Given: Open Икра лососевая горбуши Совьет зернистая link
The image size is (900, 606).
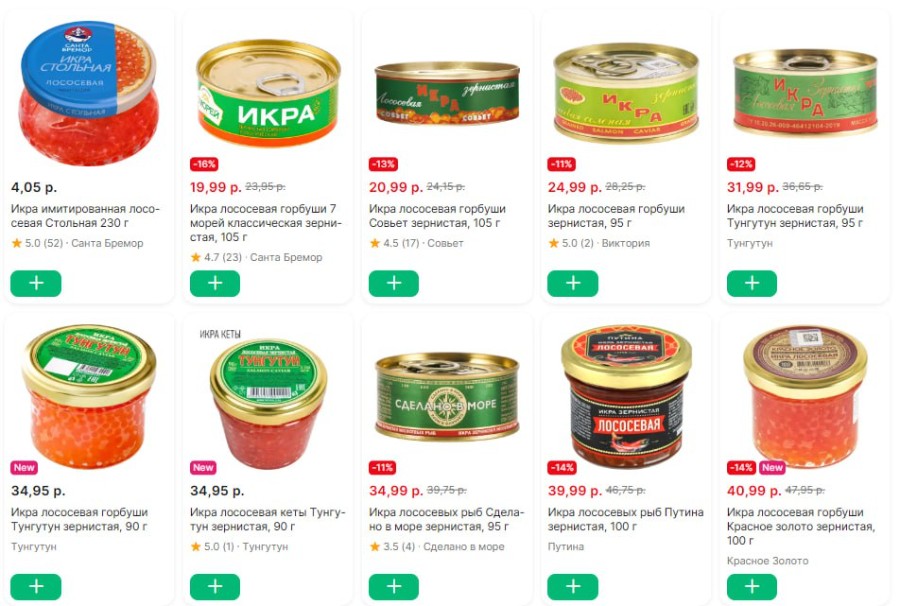Looking at the screenshot, I should [x=437, y=216].
